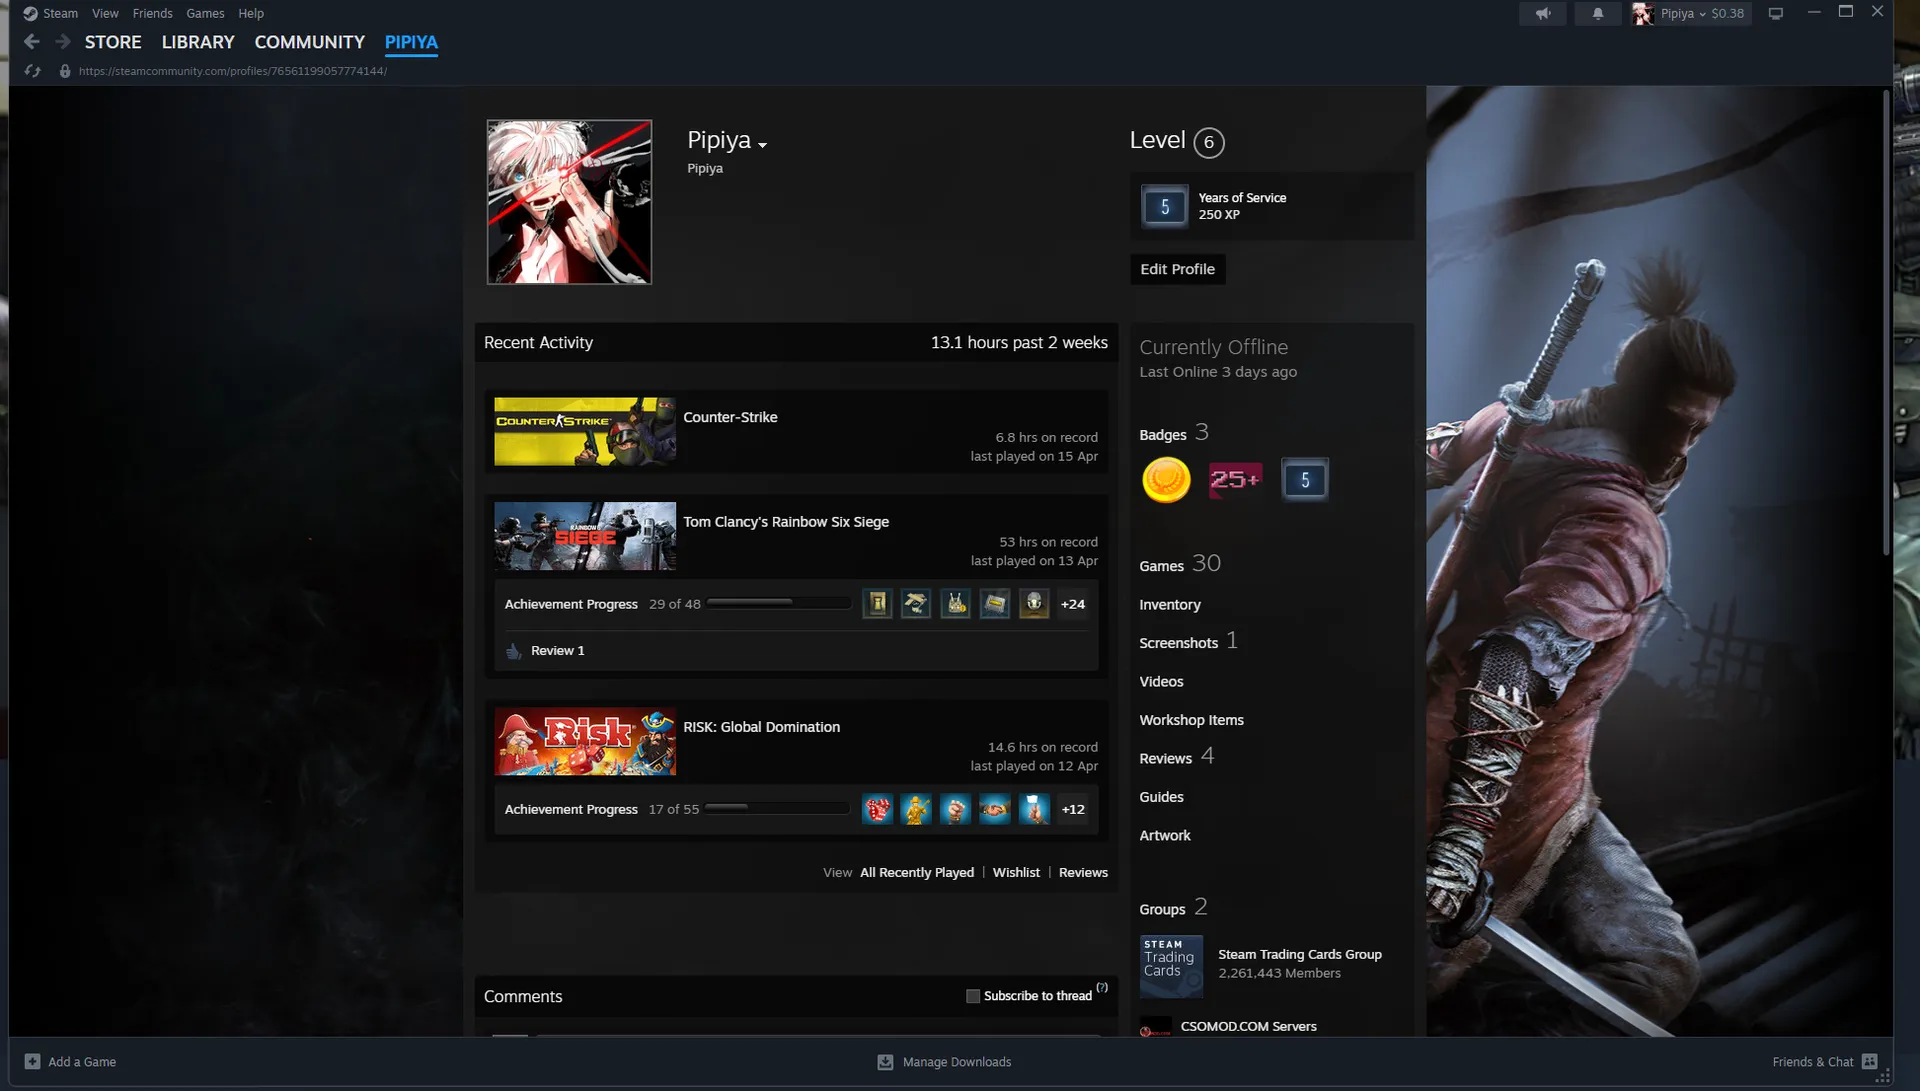
Task: Open the Videos link
Action: (1161, 682)
